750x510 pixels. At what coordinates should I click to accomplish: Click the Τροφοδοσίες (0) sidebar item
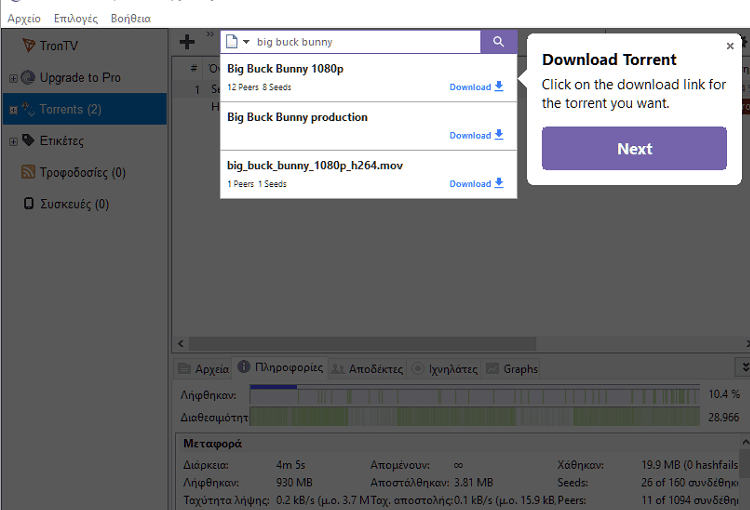82,172
